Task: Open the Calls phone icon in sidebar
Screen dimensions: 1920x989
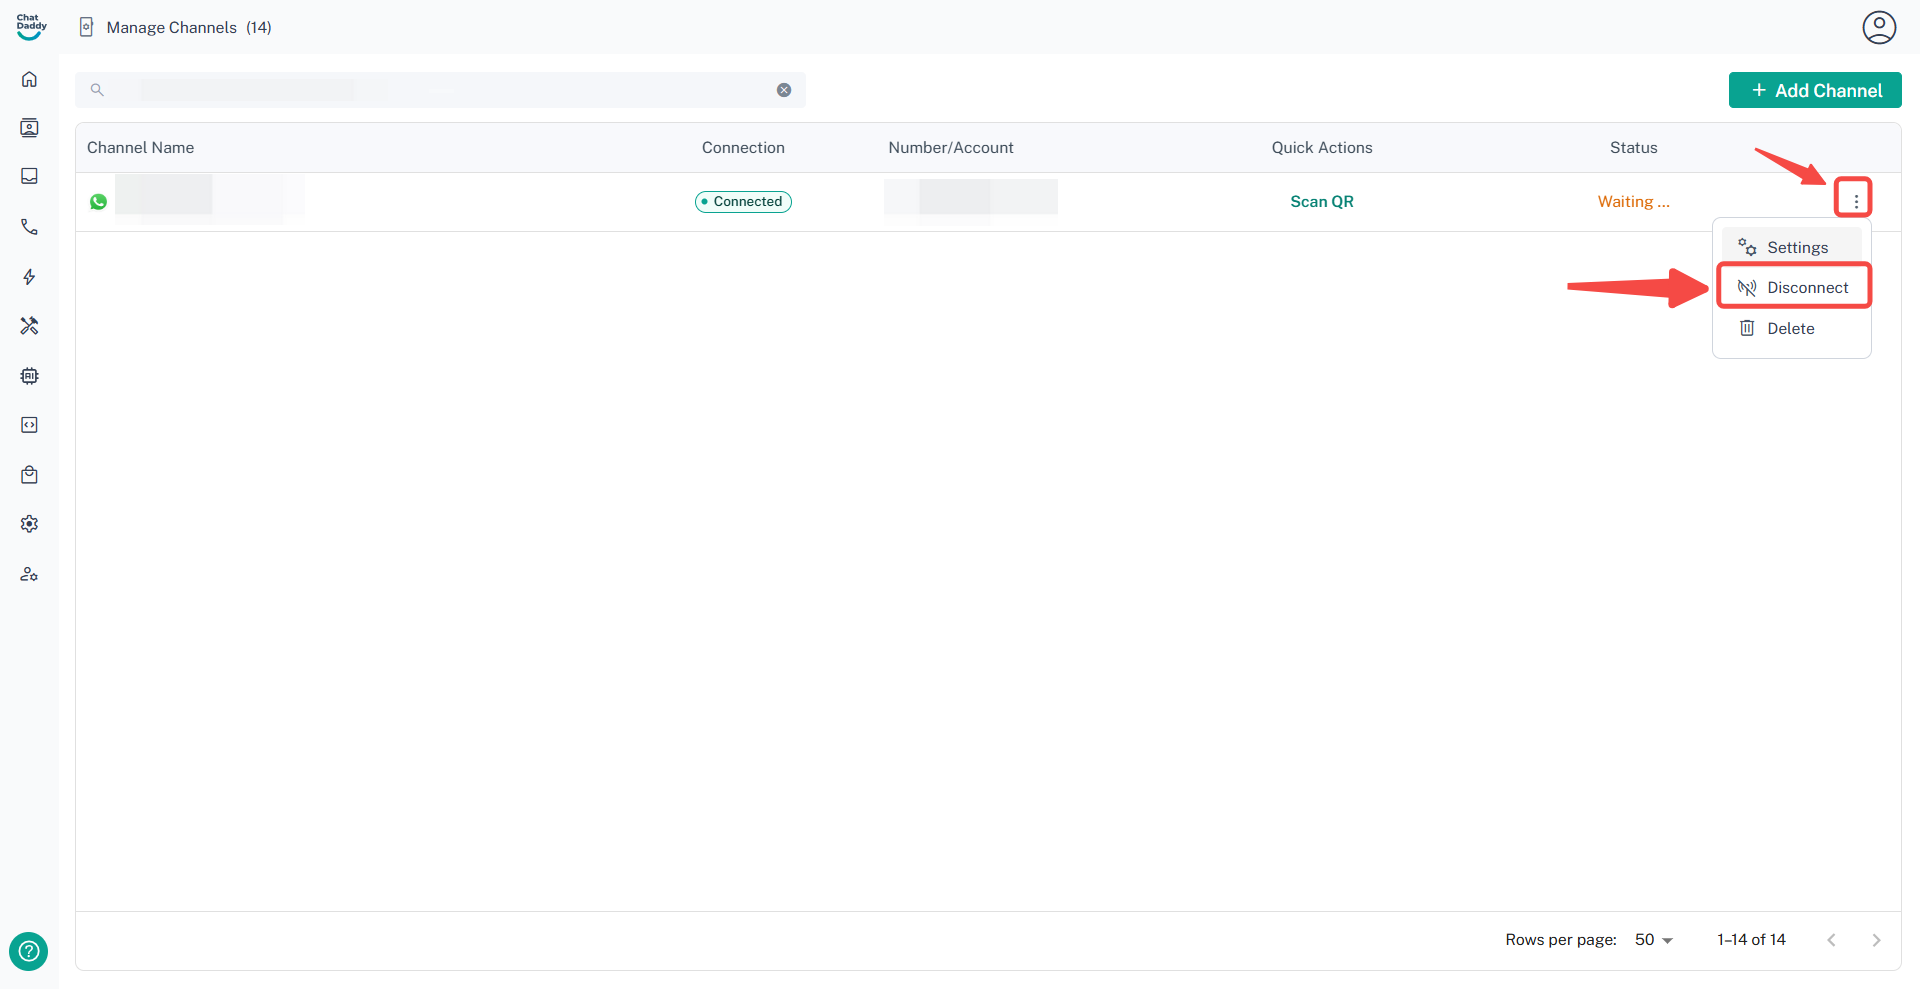Action: coord(30,227)
